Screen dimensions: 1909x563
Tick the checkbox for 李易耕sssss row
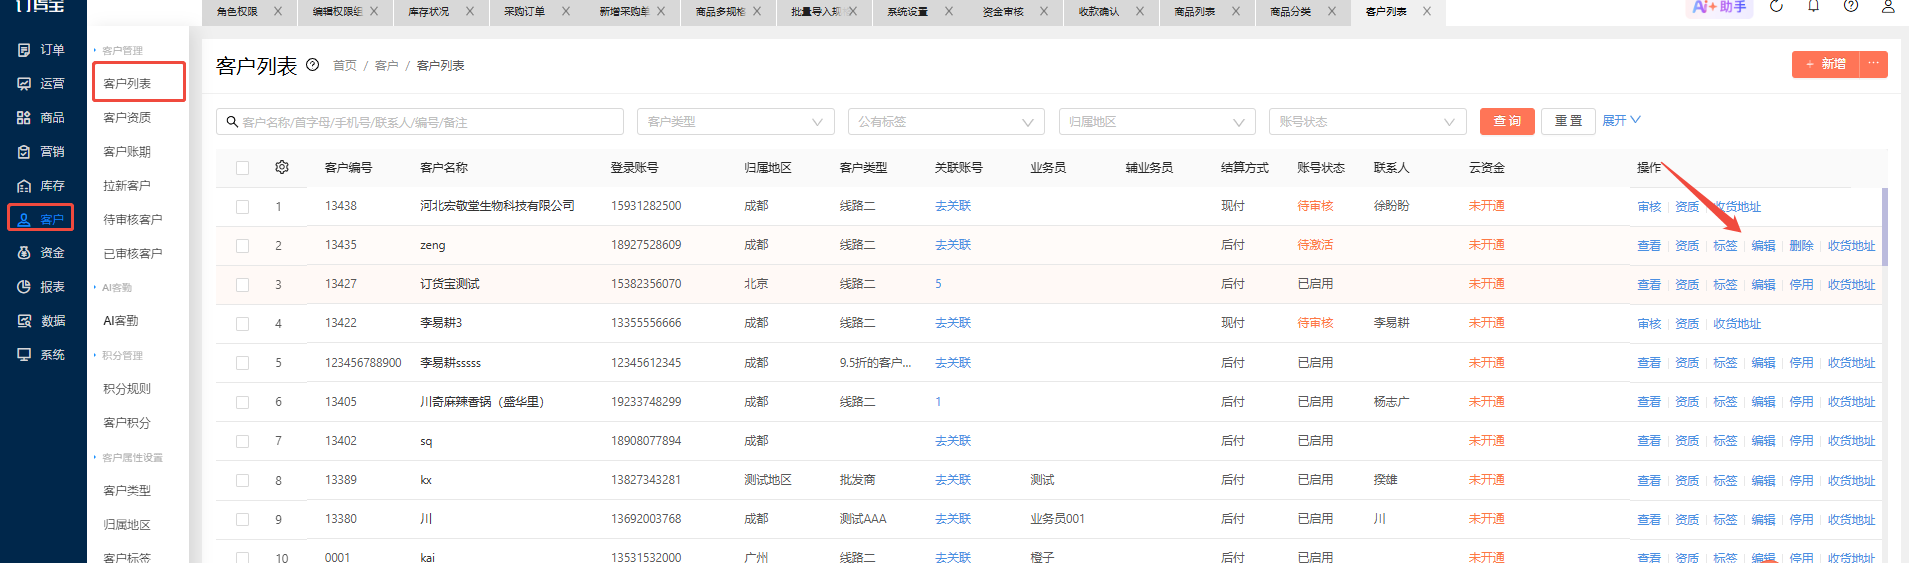(242, 363)
